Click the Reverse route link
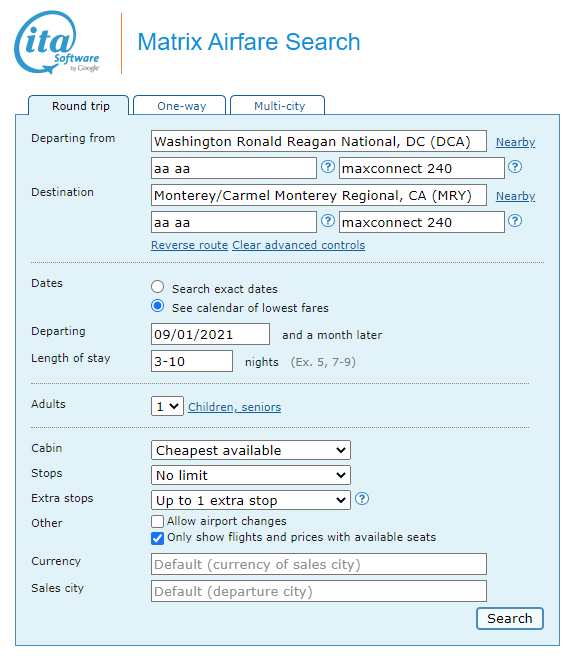Screen dimensions: 572x663 [189, 245]
